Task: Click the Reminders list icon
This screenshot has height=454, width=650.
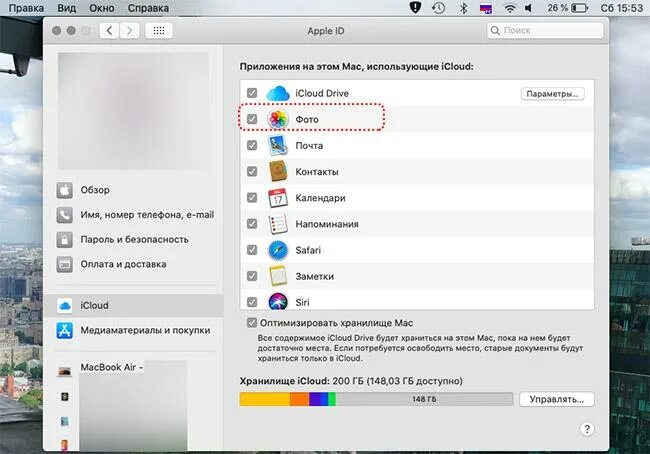Action: 278,224
